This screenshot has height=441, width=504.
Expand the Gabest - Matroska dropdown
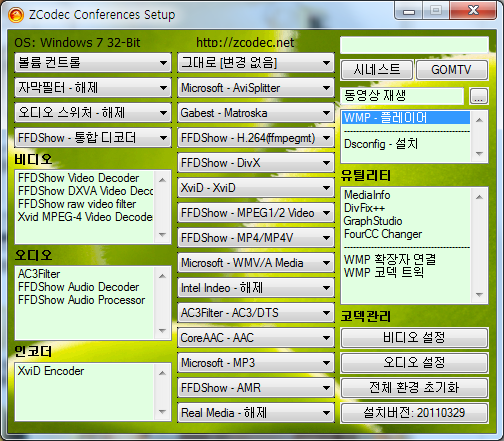point(256,113)
